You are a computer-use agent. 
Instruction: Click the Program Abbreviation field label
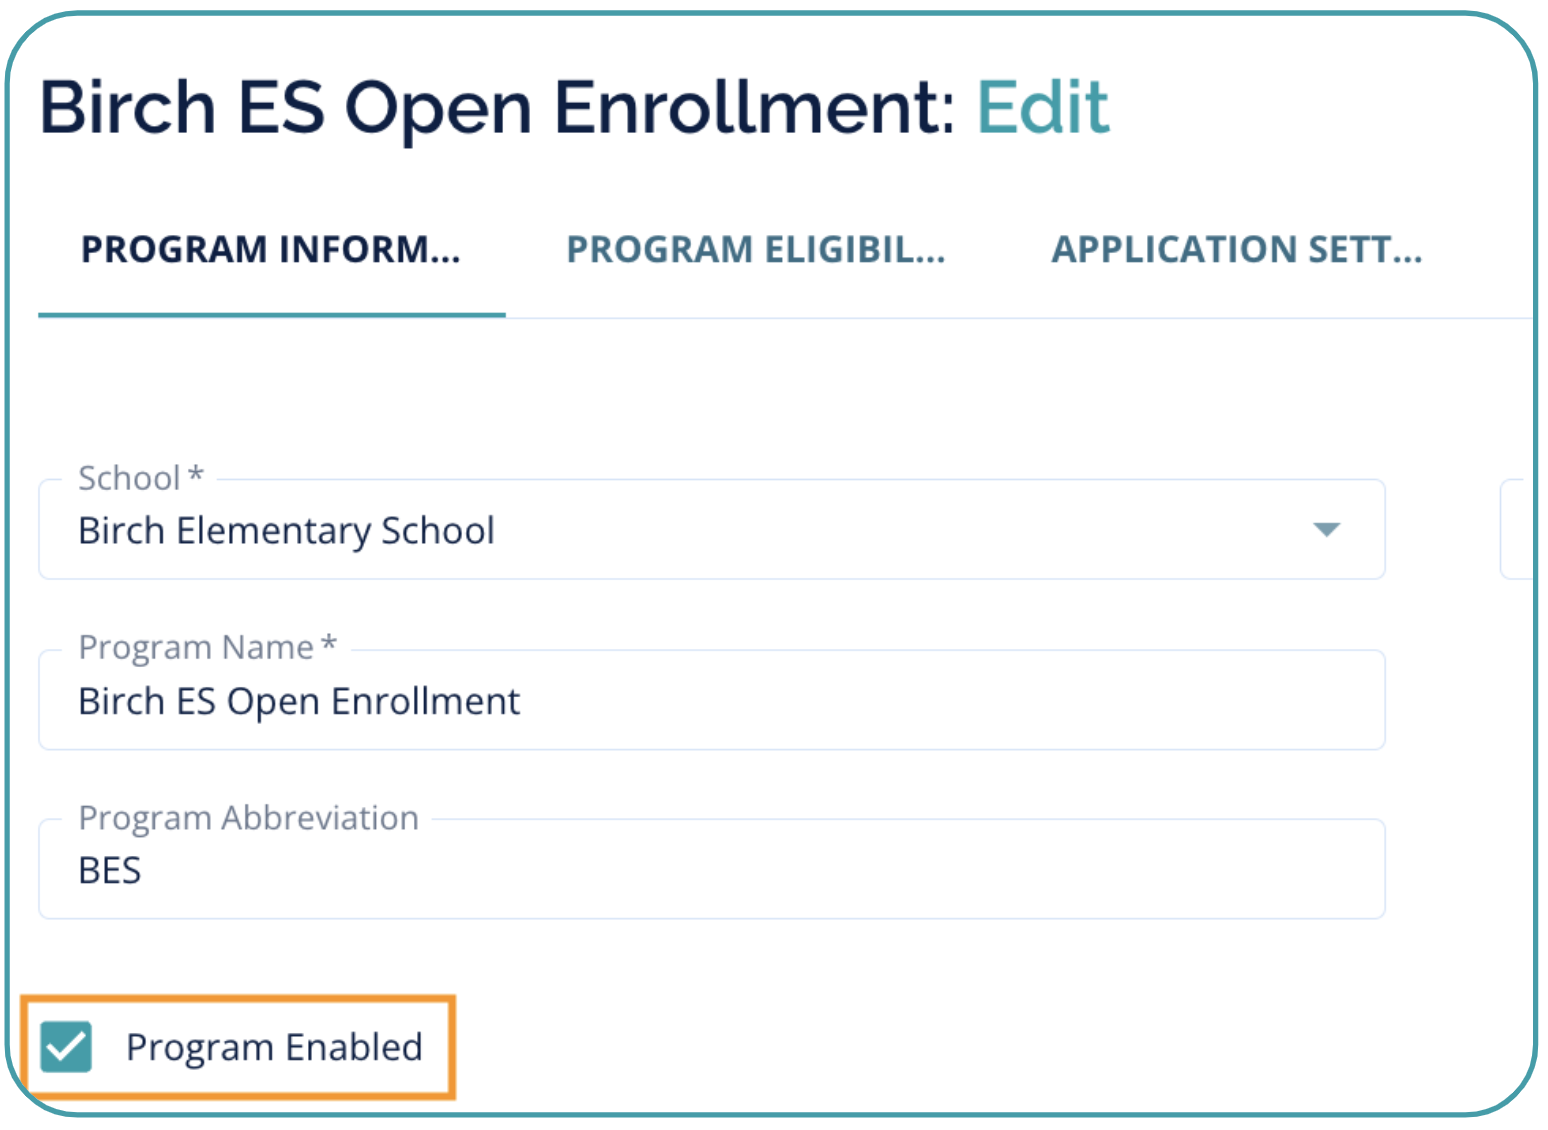click(248, 818)
